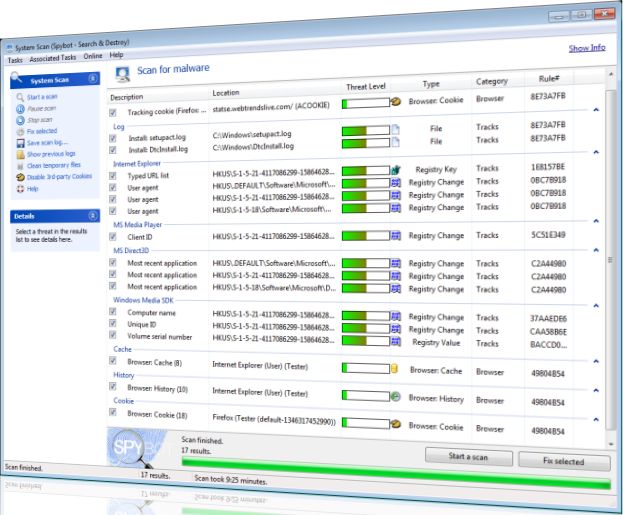The image size is (623, 515).
Task: Toggle the Install: setupact.log checkbox
Action: [113, 138]
